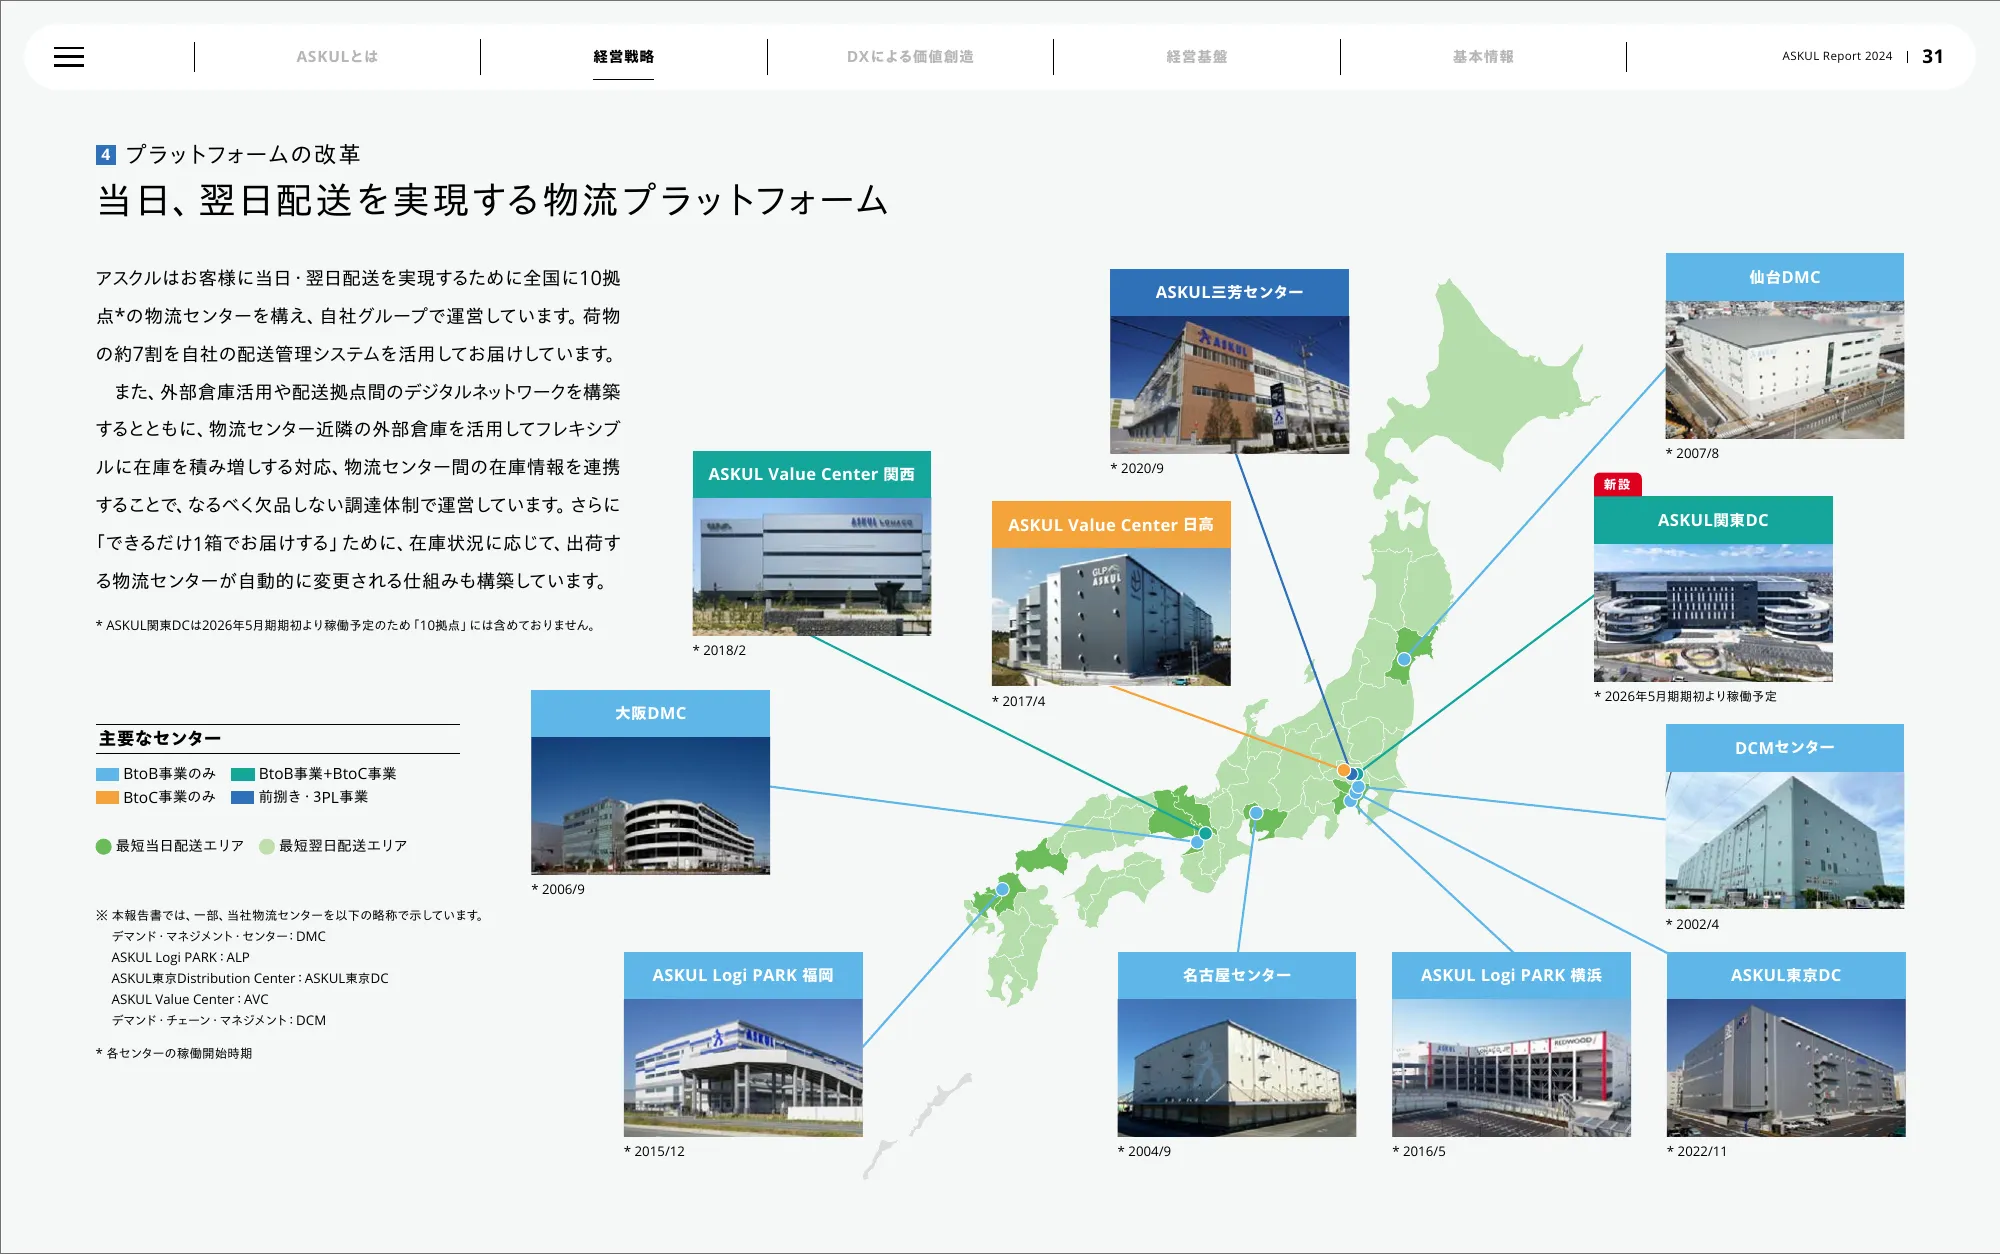Open the 名古屋センター building photo
Viewport: 2000px width, 1254px height.
[1237, 1068]
